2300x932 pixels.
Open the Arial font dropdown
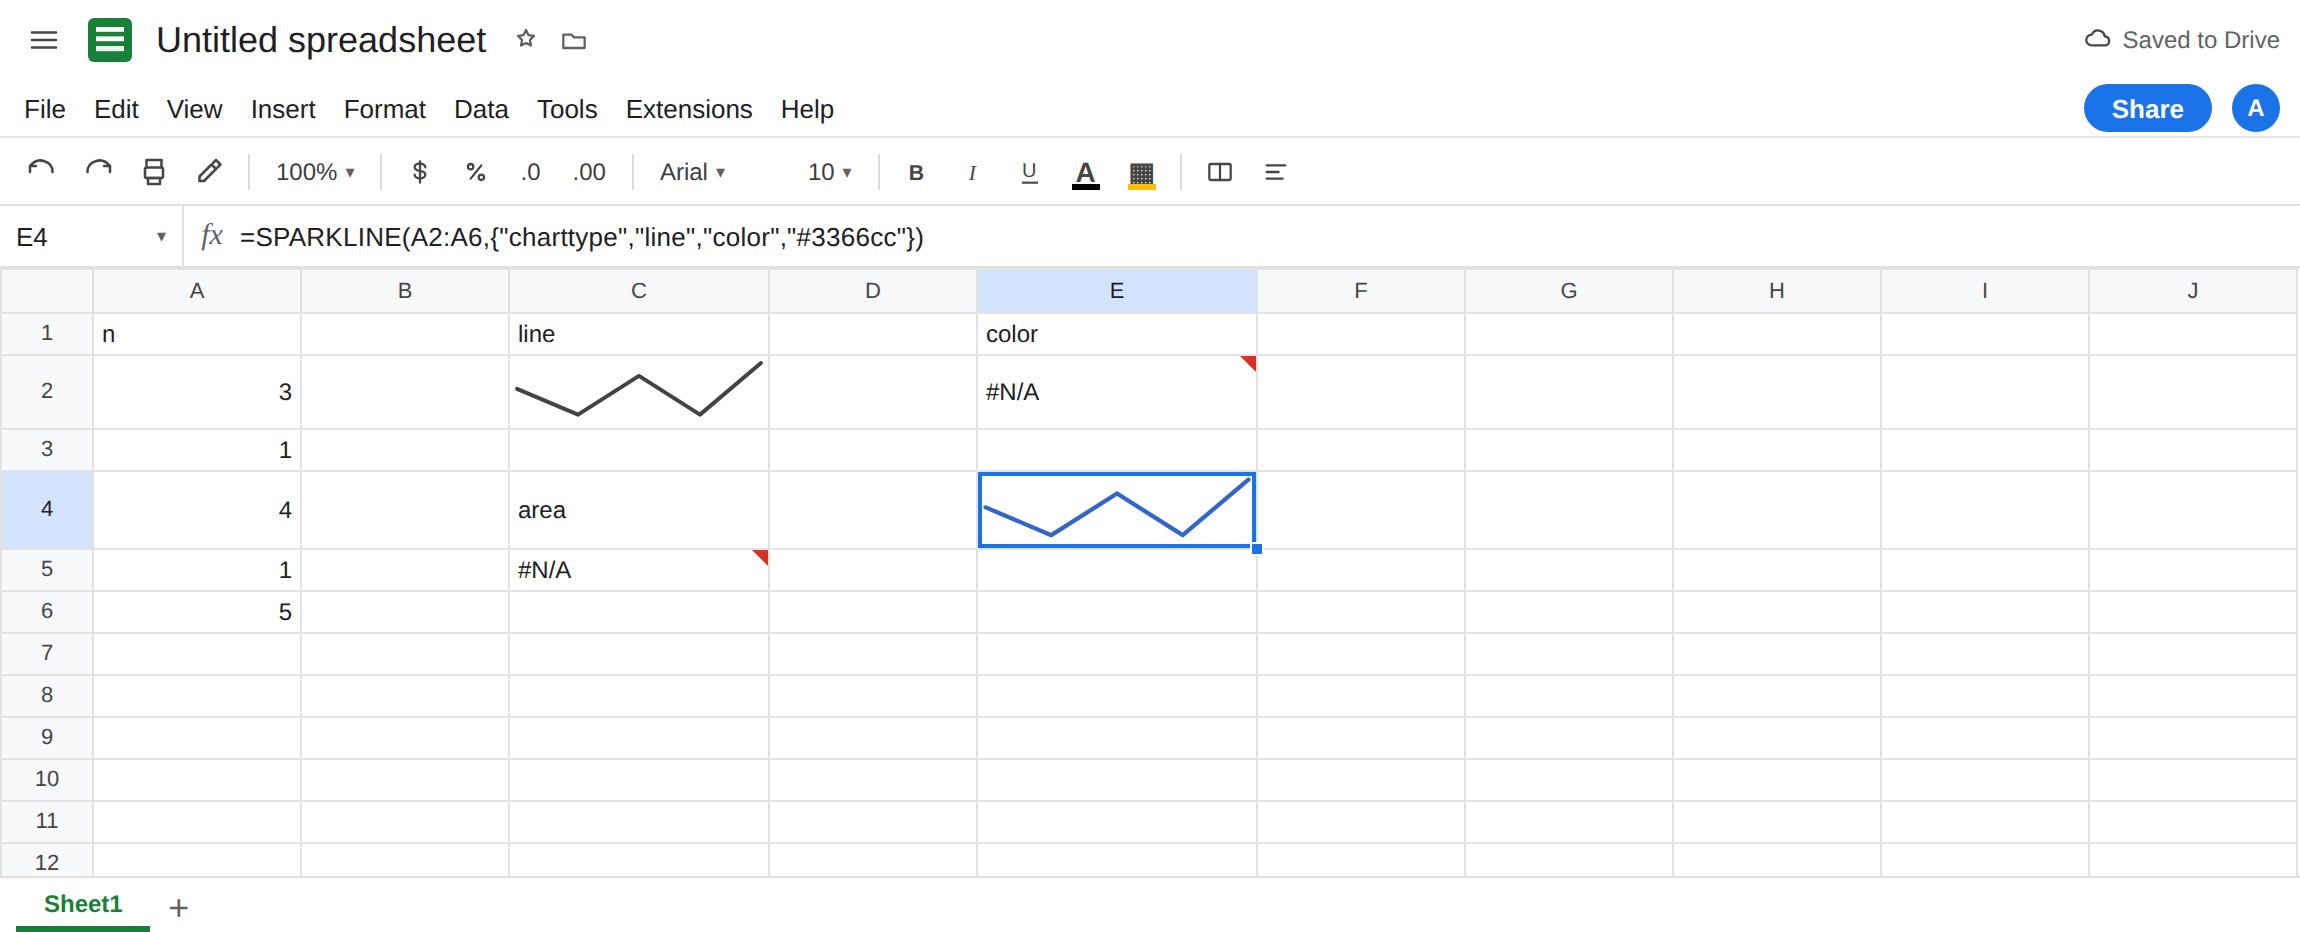click(x=693, y=172)
